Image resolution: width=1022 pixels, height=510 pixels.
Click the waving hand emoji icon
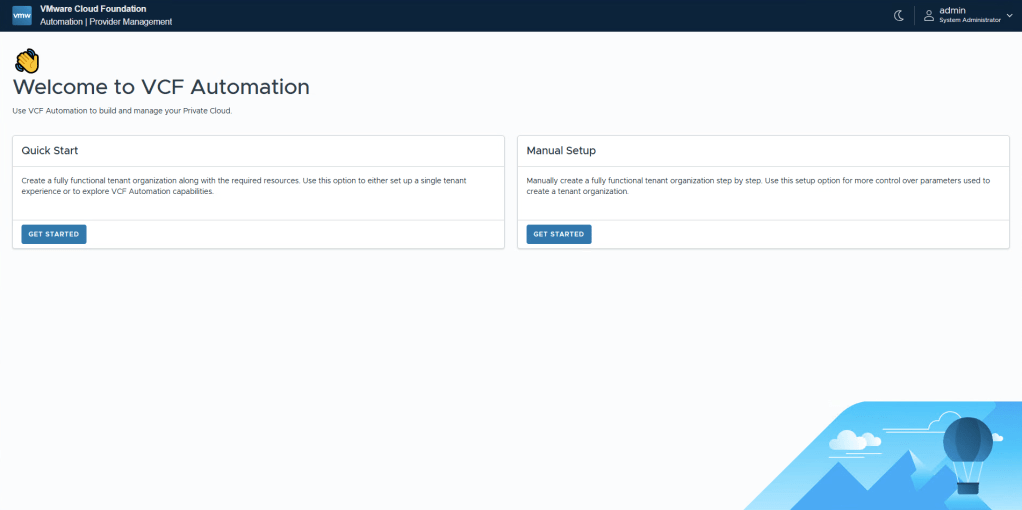coord(26,61)
